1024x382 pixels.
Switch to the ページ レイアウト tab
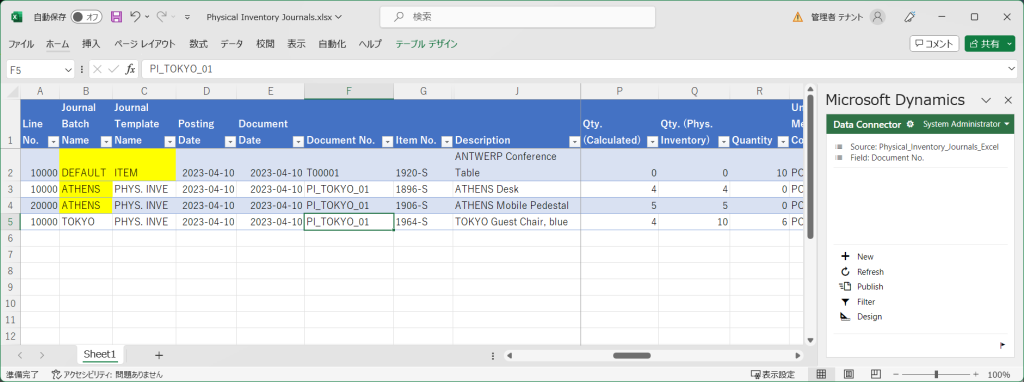coord(145,44)
